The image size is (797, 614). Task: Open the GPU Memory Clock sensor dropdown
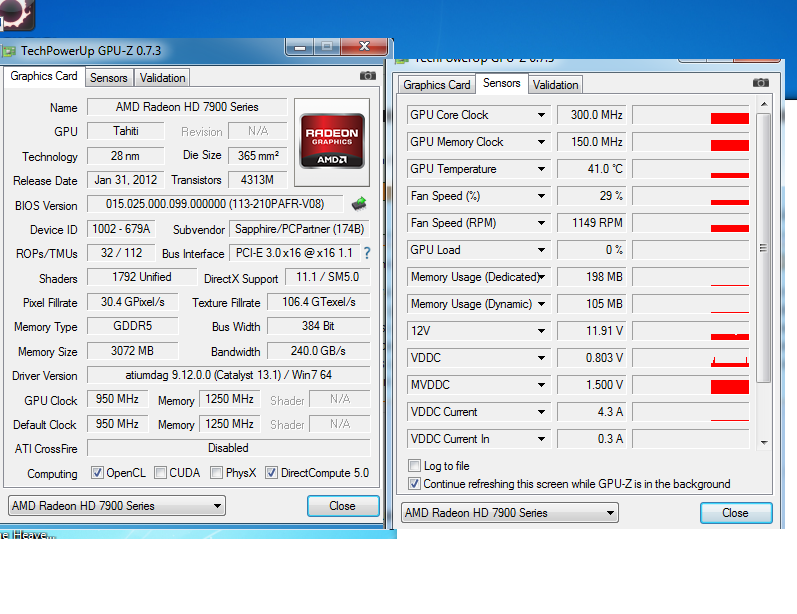pos(542,142)
